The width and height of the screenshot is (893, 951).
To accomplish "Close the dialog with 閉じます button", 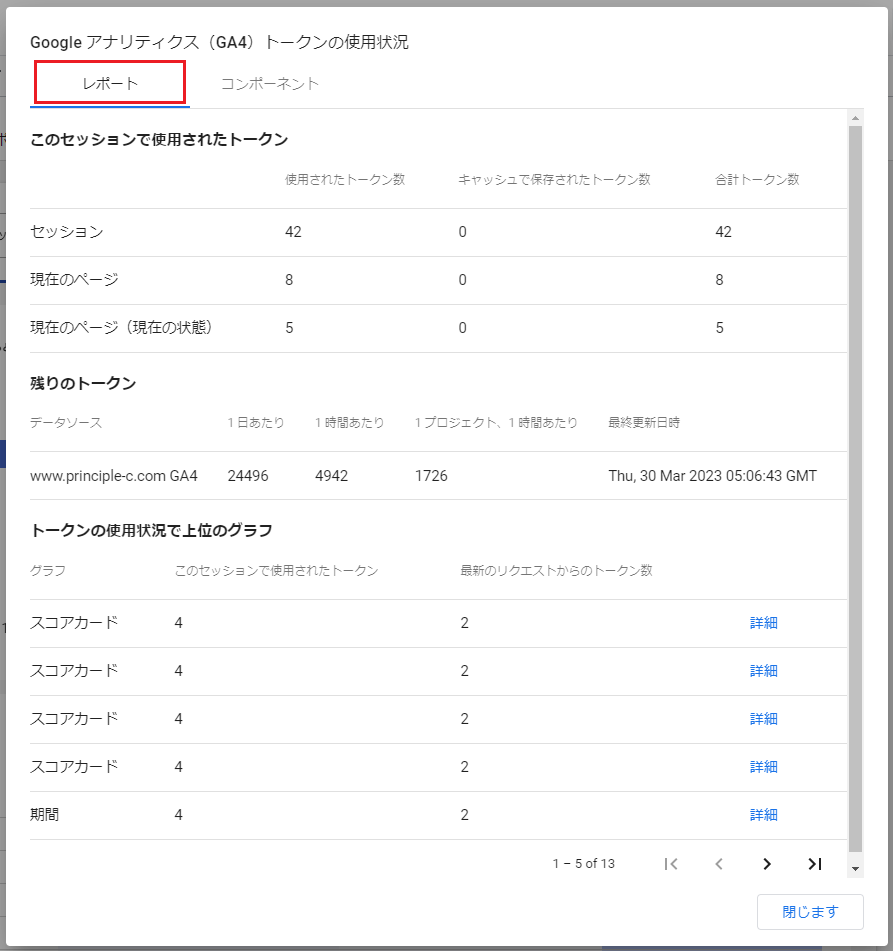I will [810, 912].
